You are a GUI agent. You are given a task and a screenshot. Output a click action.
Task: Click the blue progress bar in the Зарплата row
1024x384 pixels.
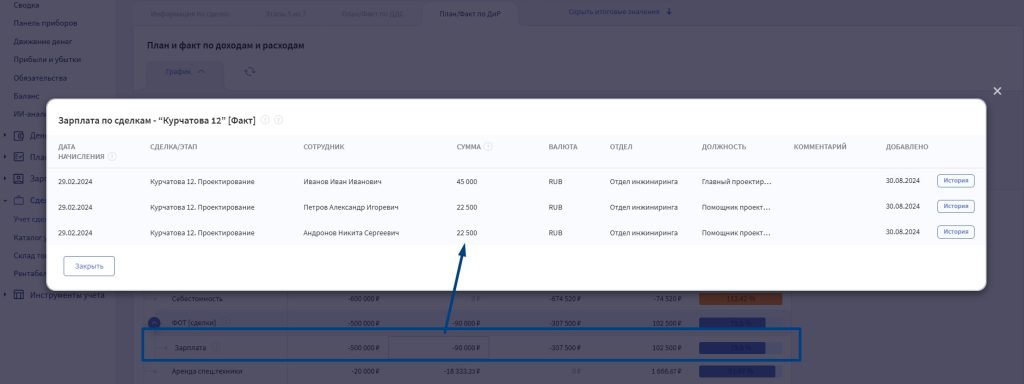741,348
